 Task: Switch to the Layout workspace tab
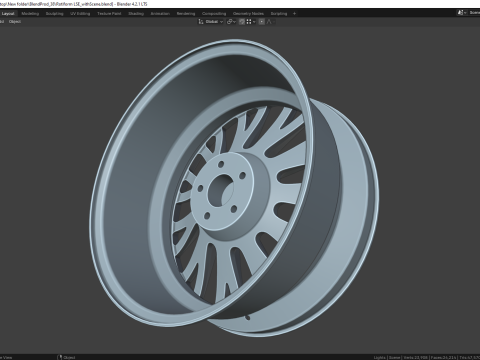point(8,14)
